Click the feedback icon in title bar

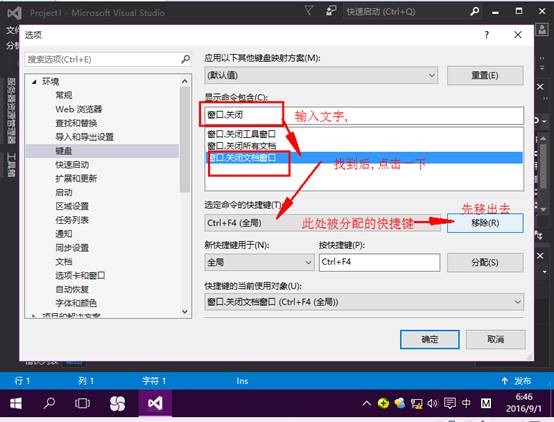331,11
